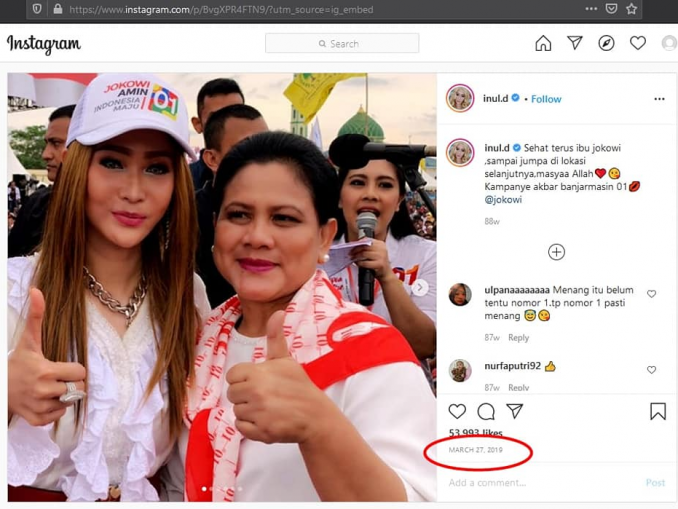Open comment bubble icon under photo

pyautogui.click(x=486, y=411)
